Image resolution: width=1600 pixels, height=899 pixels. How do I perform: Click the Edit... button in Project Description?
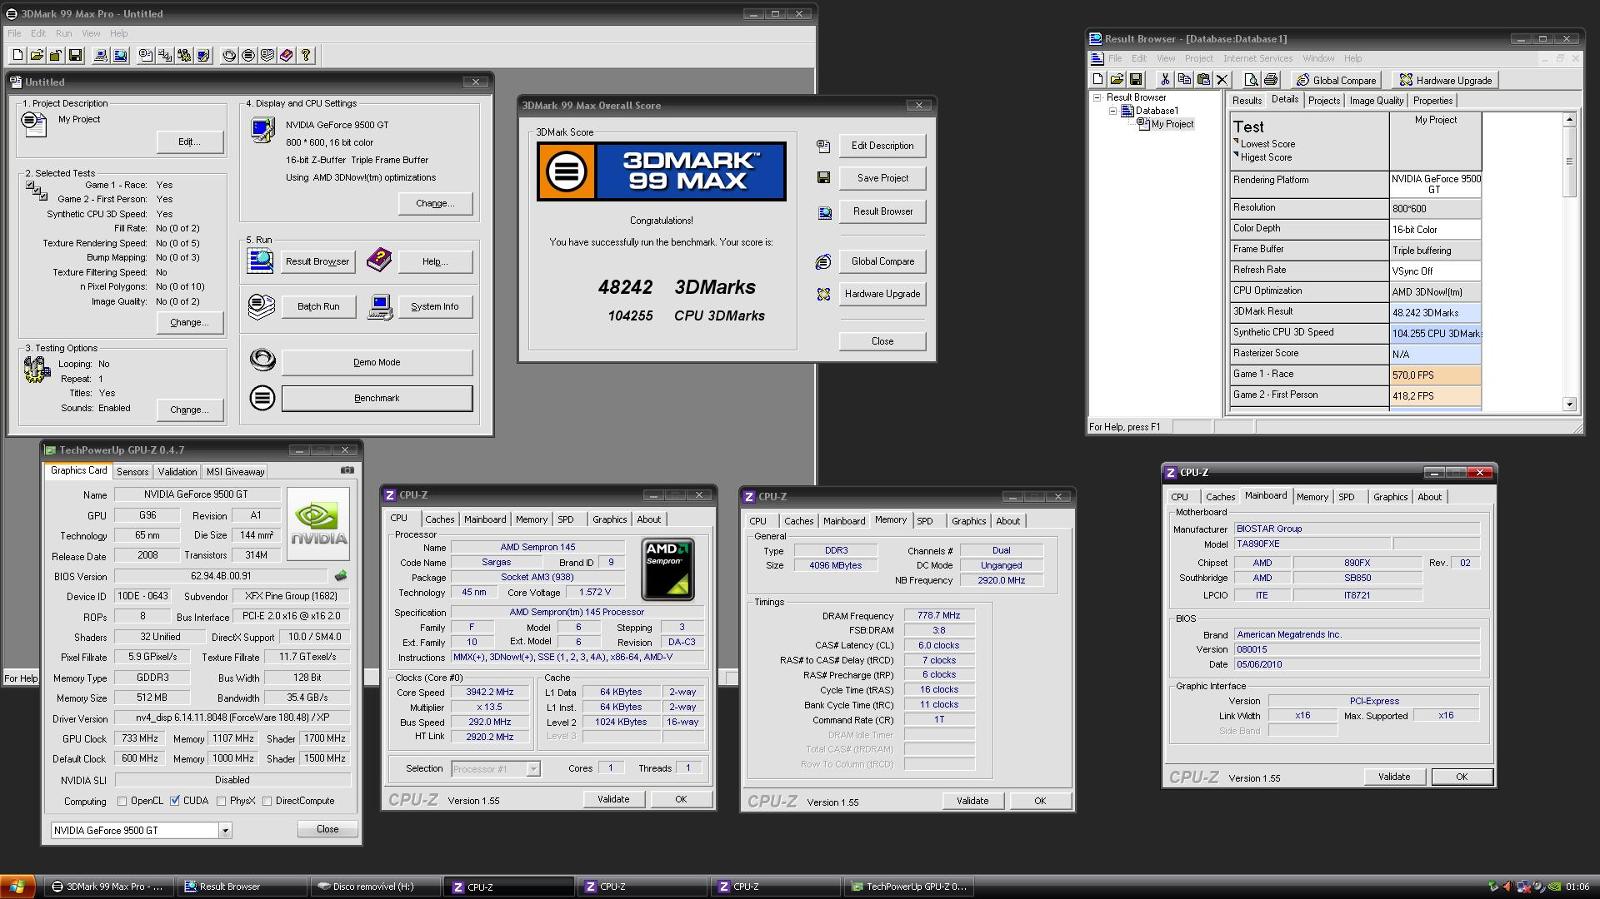[190, 142]
